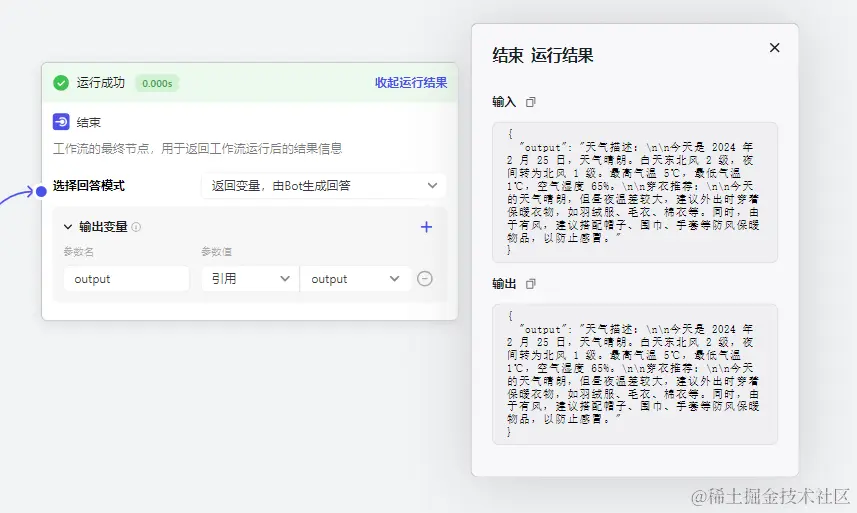Screen dimensions: 857x513
Task: Copy the 输入 content with its copy icon
Action: [x=530, y=102]
